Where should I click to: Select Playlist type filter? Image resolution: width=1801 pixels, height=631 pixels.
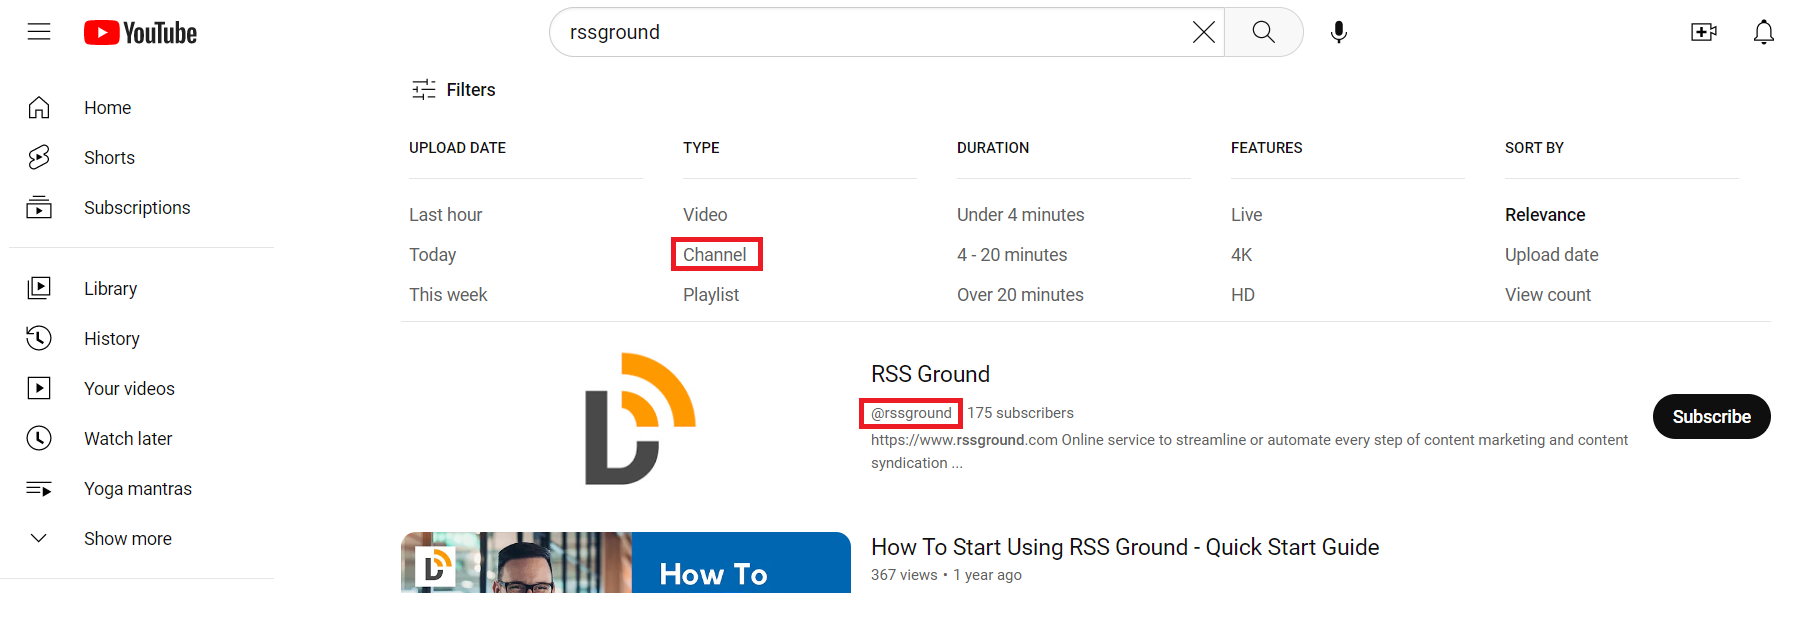(711, 294)
